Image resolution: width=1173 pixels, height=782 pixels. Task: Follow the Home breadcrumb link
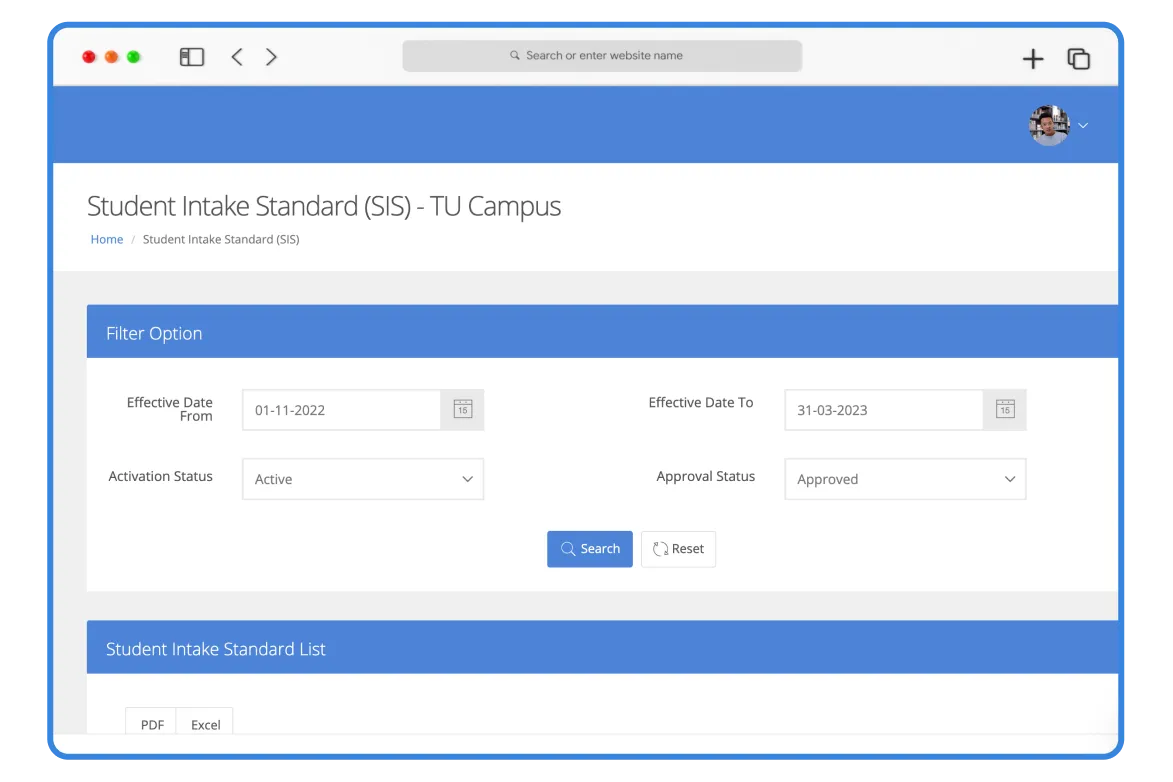pos(106,239)
